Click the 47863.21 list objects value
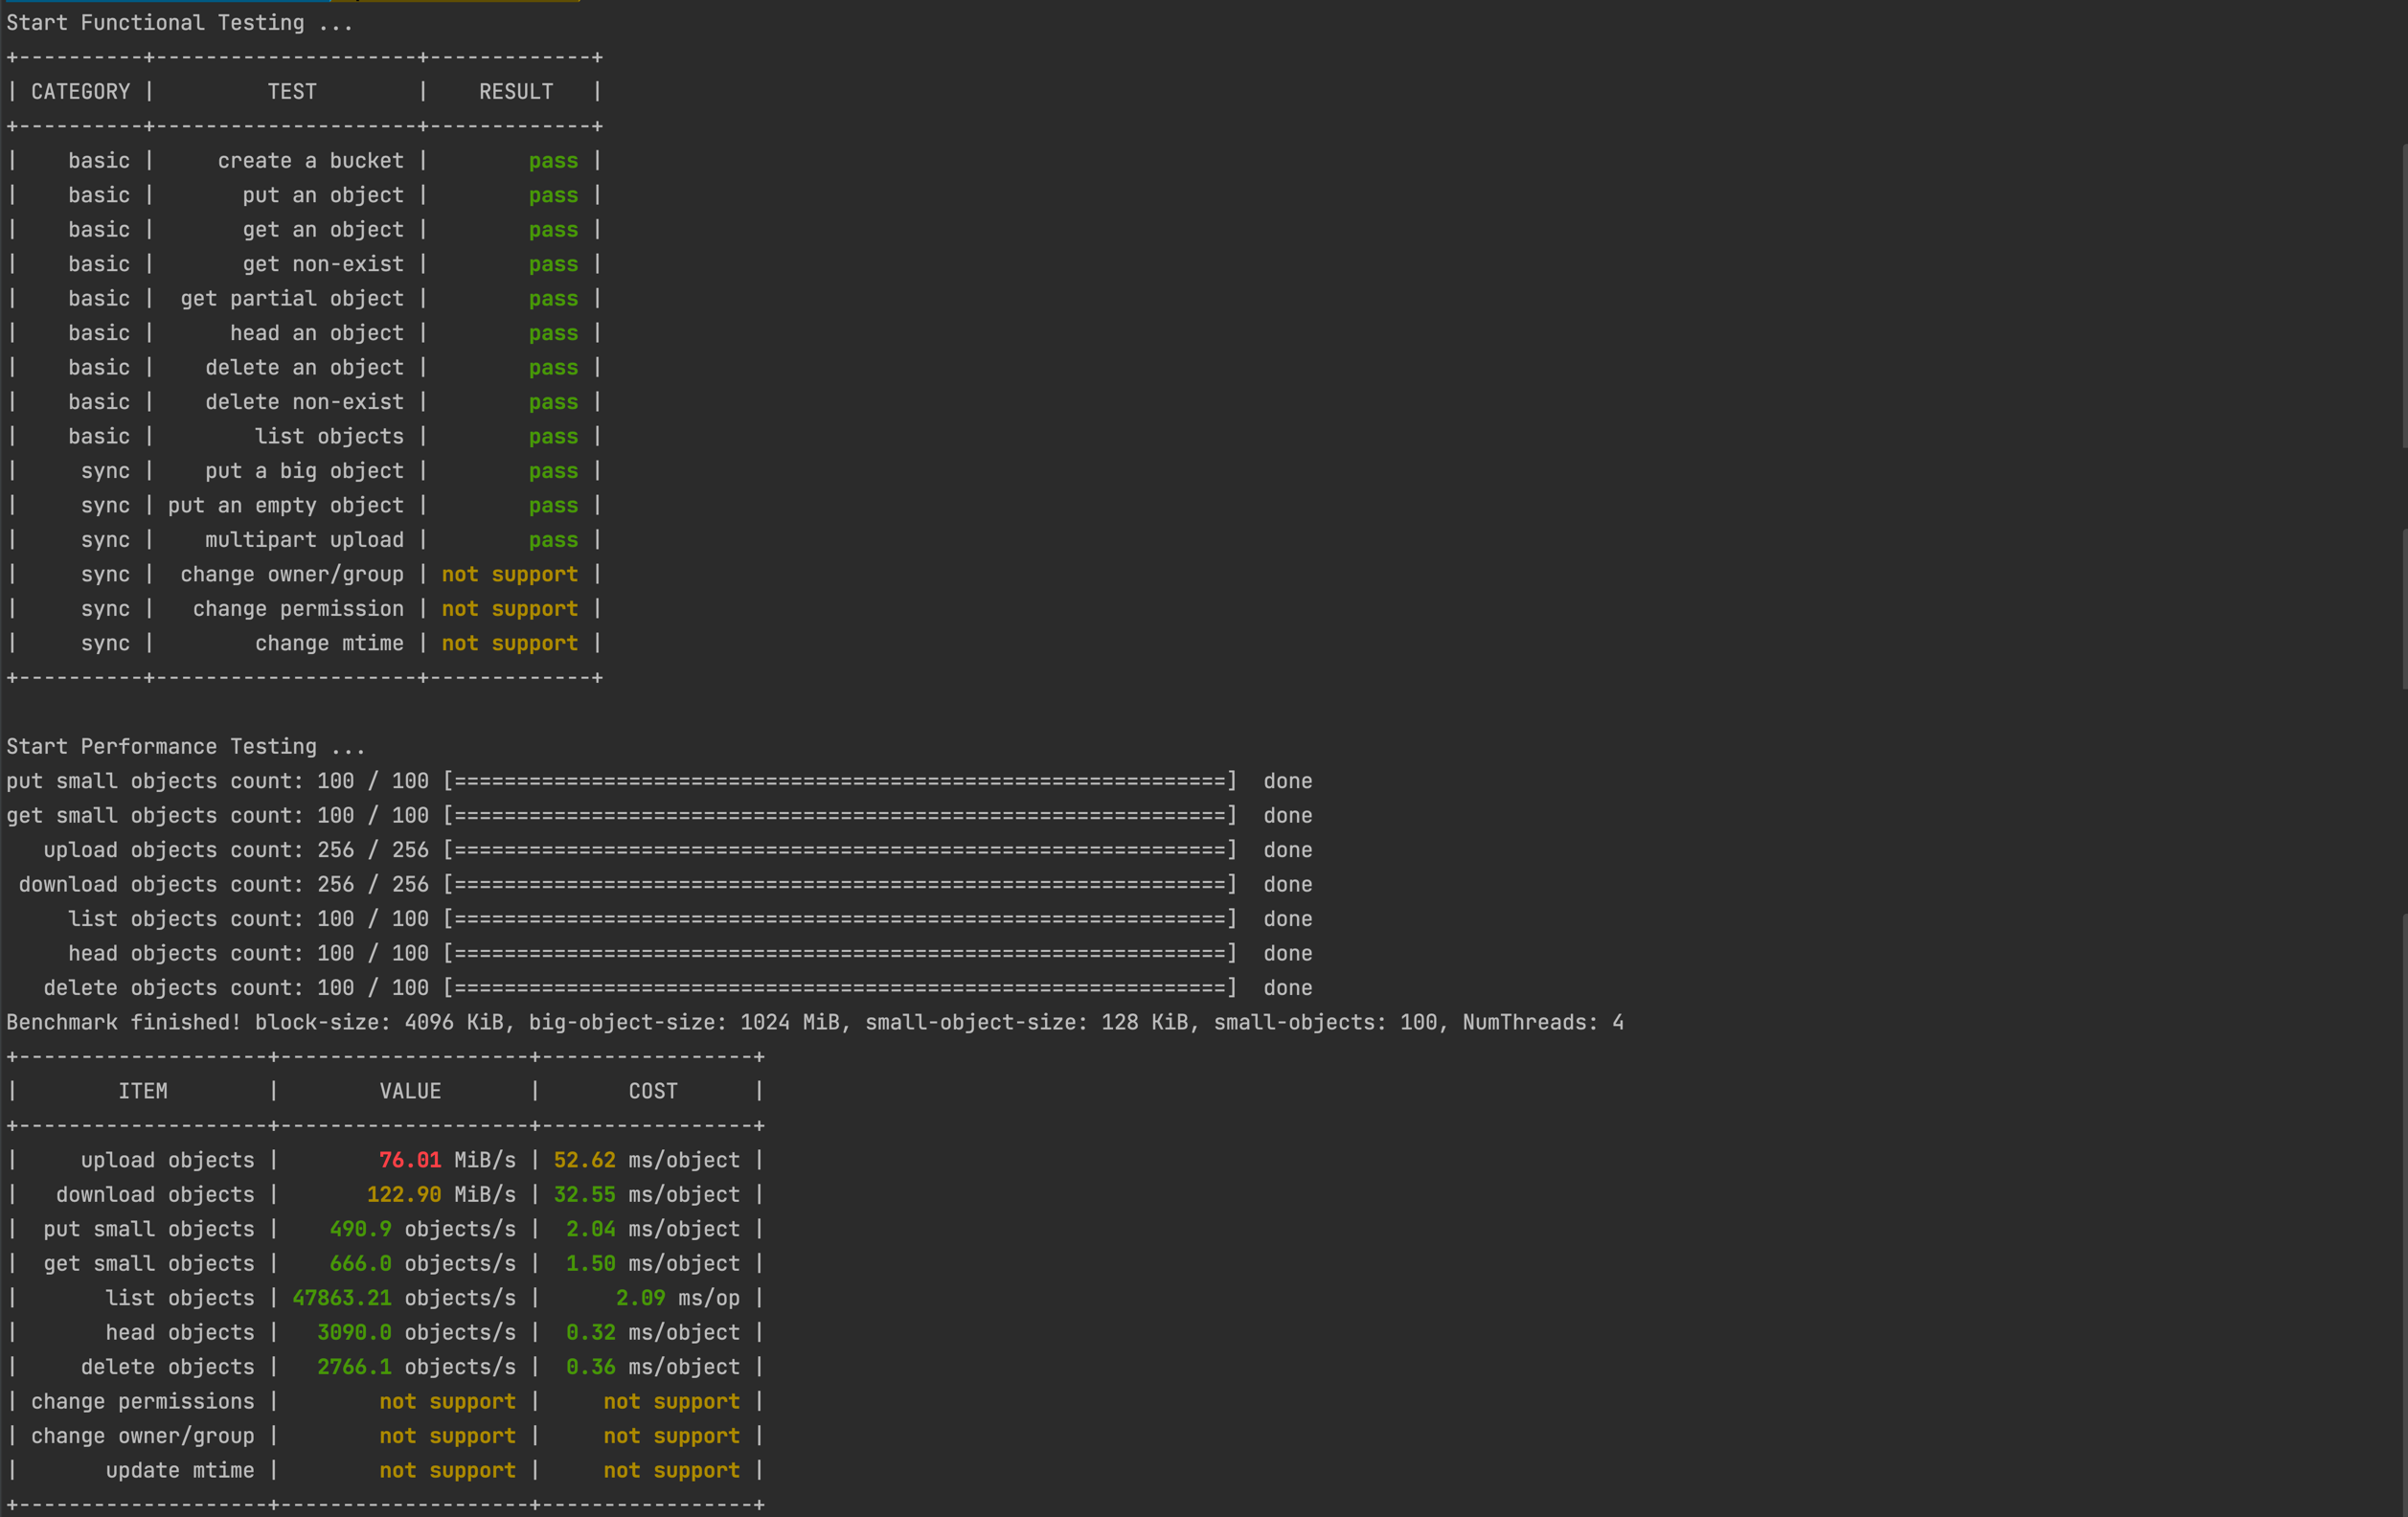This screenshot has width=2408, height=1517. point(341,1299)
